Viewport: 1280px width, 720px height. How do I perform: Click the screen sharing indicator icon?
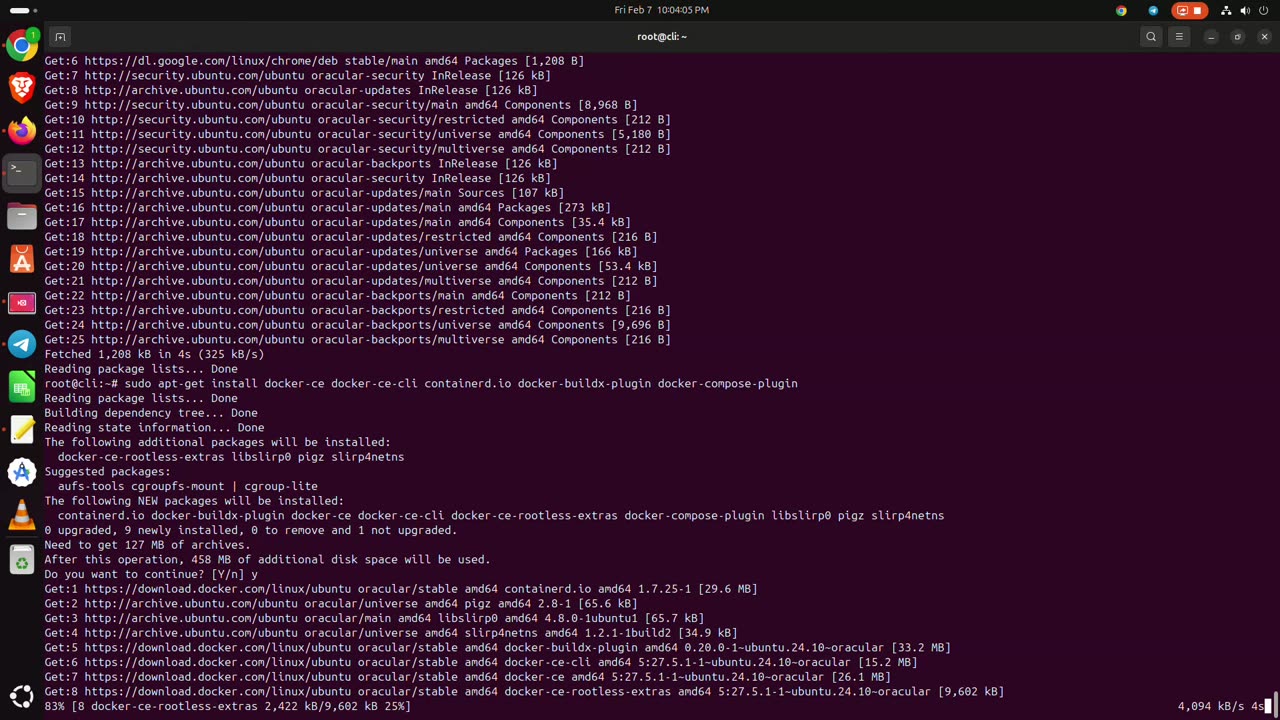coord(1183,10)
